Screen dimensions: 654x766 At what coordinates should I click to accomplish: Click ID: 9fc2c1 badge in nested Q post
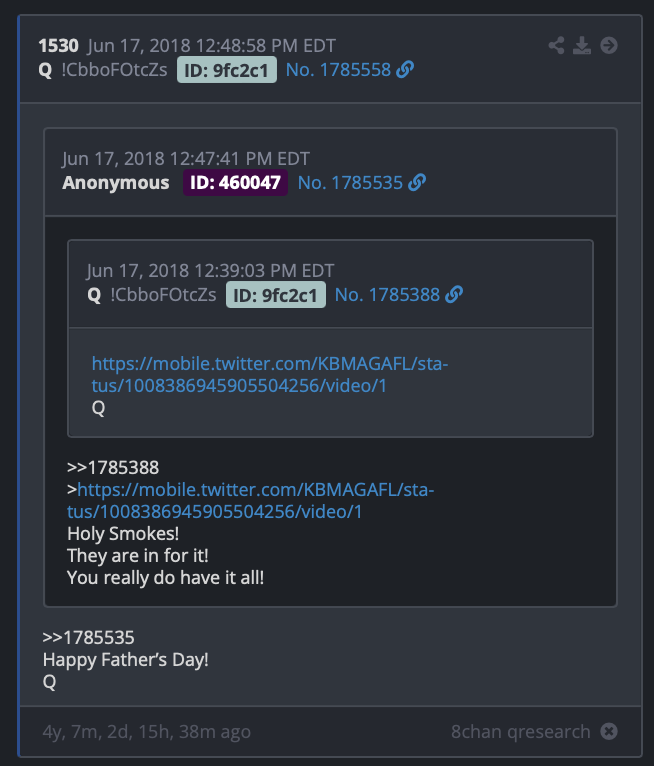click(x=275, y=295)
